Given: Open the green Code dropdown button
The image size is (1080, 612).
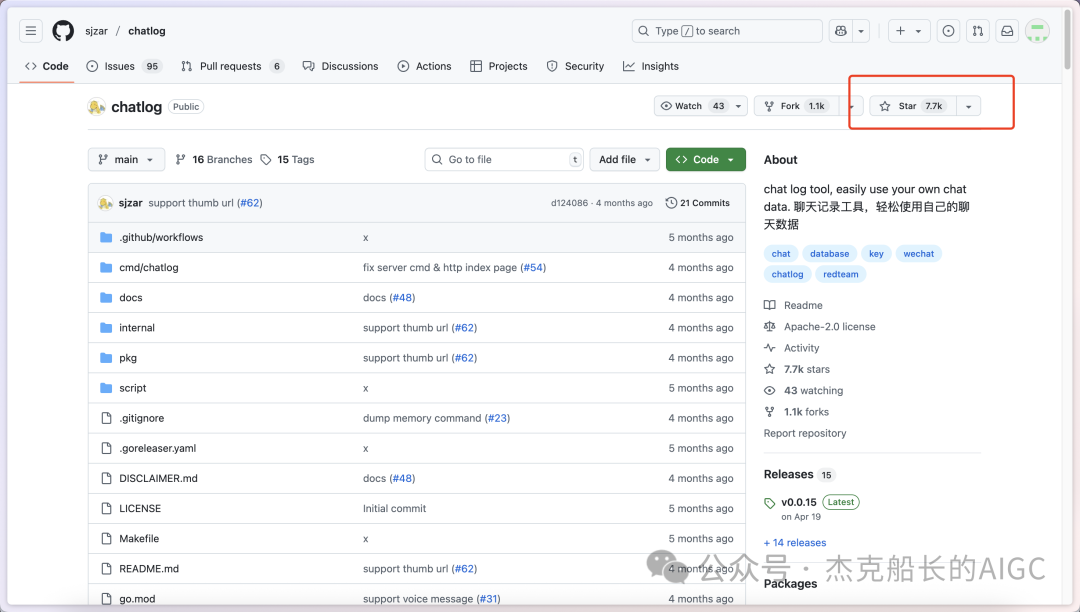Looking at the screenshot, I should (705, 159).
